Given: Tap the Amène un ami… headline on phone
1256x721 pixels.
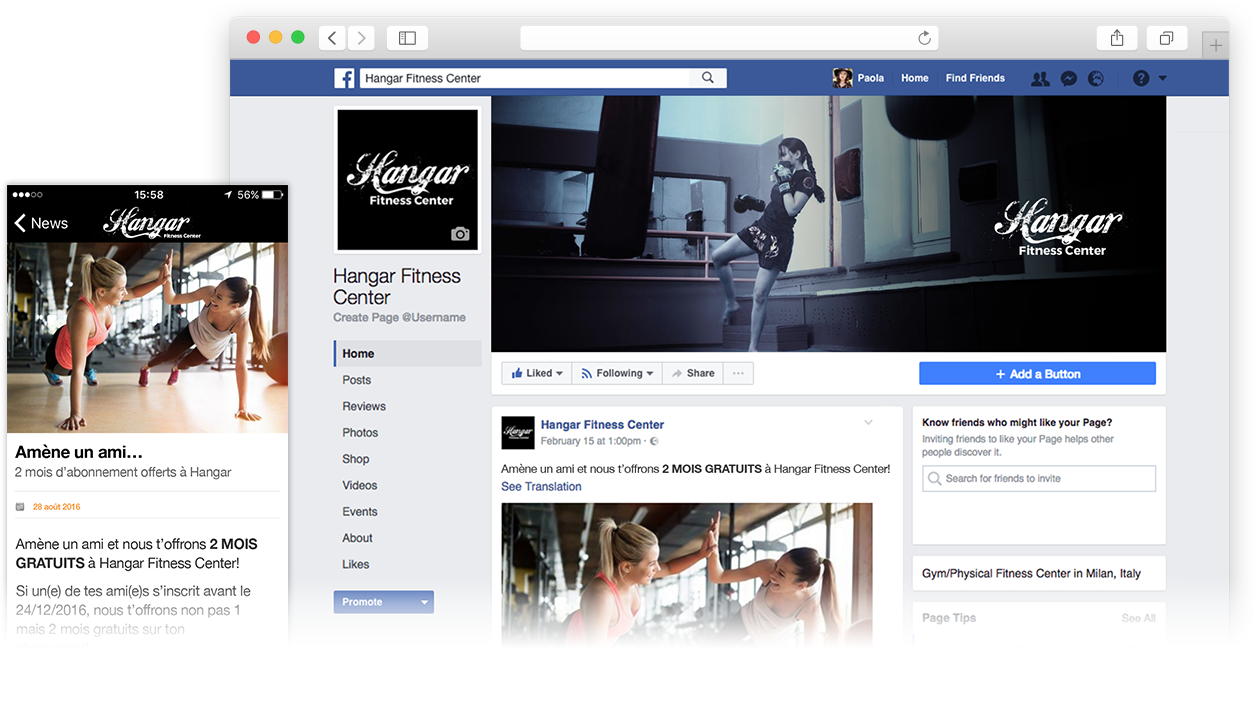Looking at the screenshot, I should 79,453.
